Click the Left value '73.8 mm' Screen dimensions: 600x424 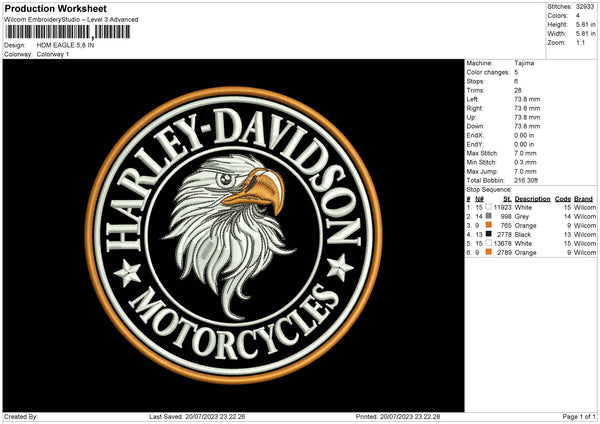pos(527,99)
